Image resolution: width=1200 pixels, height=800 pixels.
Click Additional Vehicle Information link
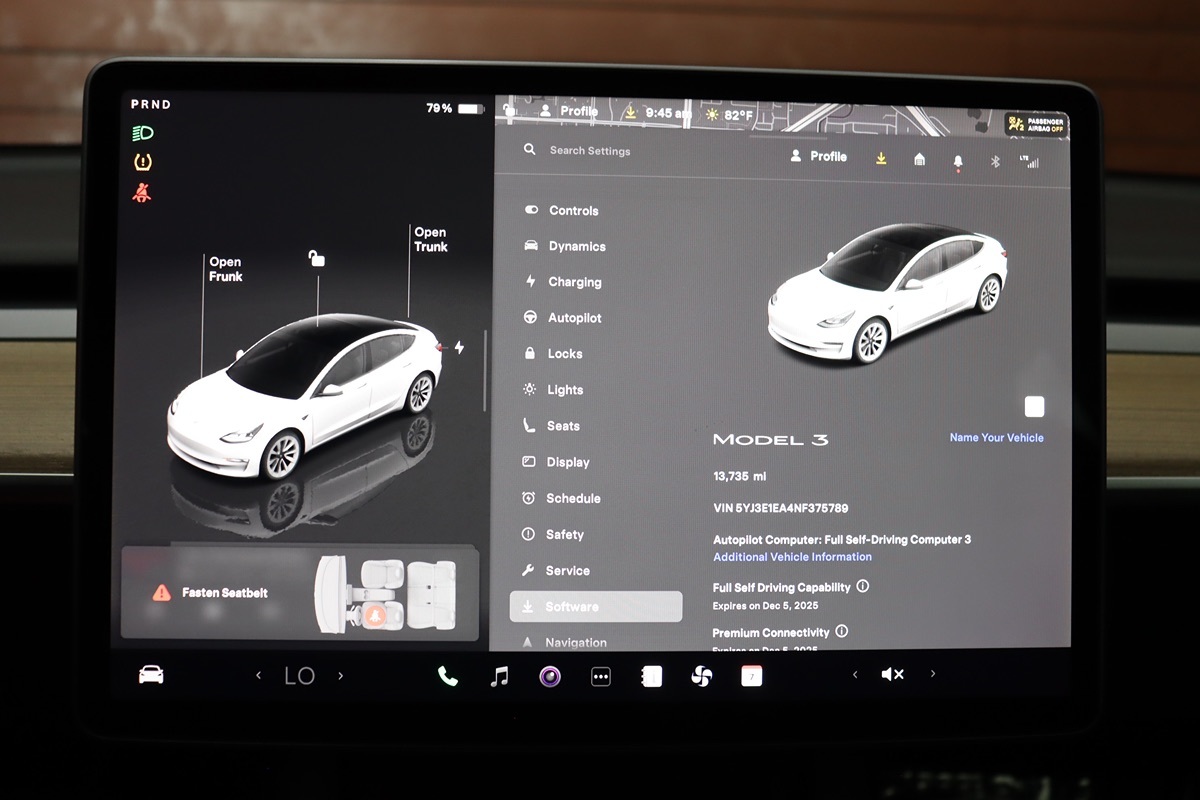(792, 557)
